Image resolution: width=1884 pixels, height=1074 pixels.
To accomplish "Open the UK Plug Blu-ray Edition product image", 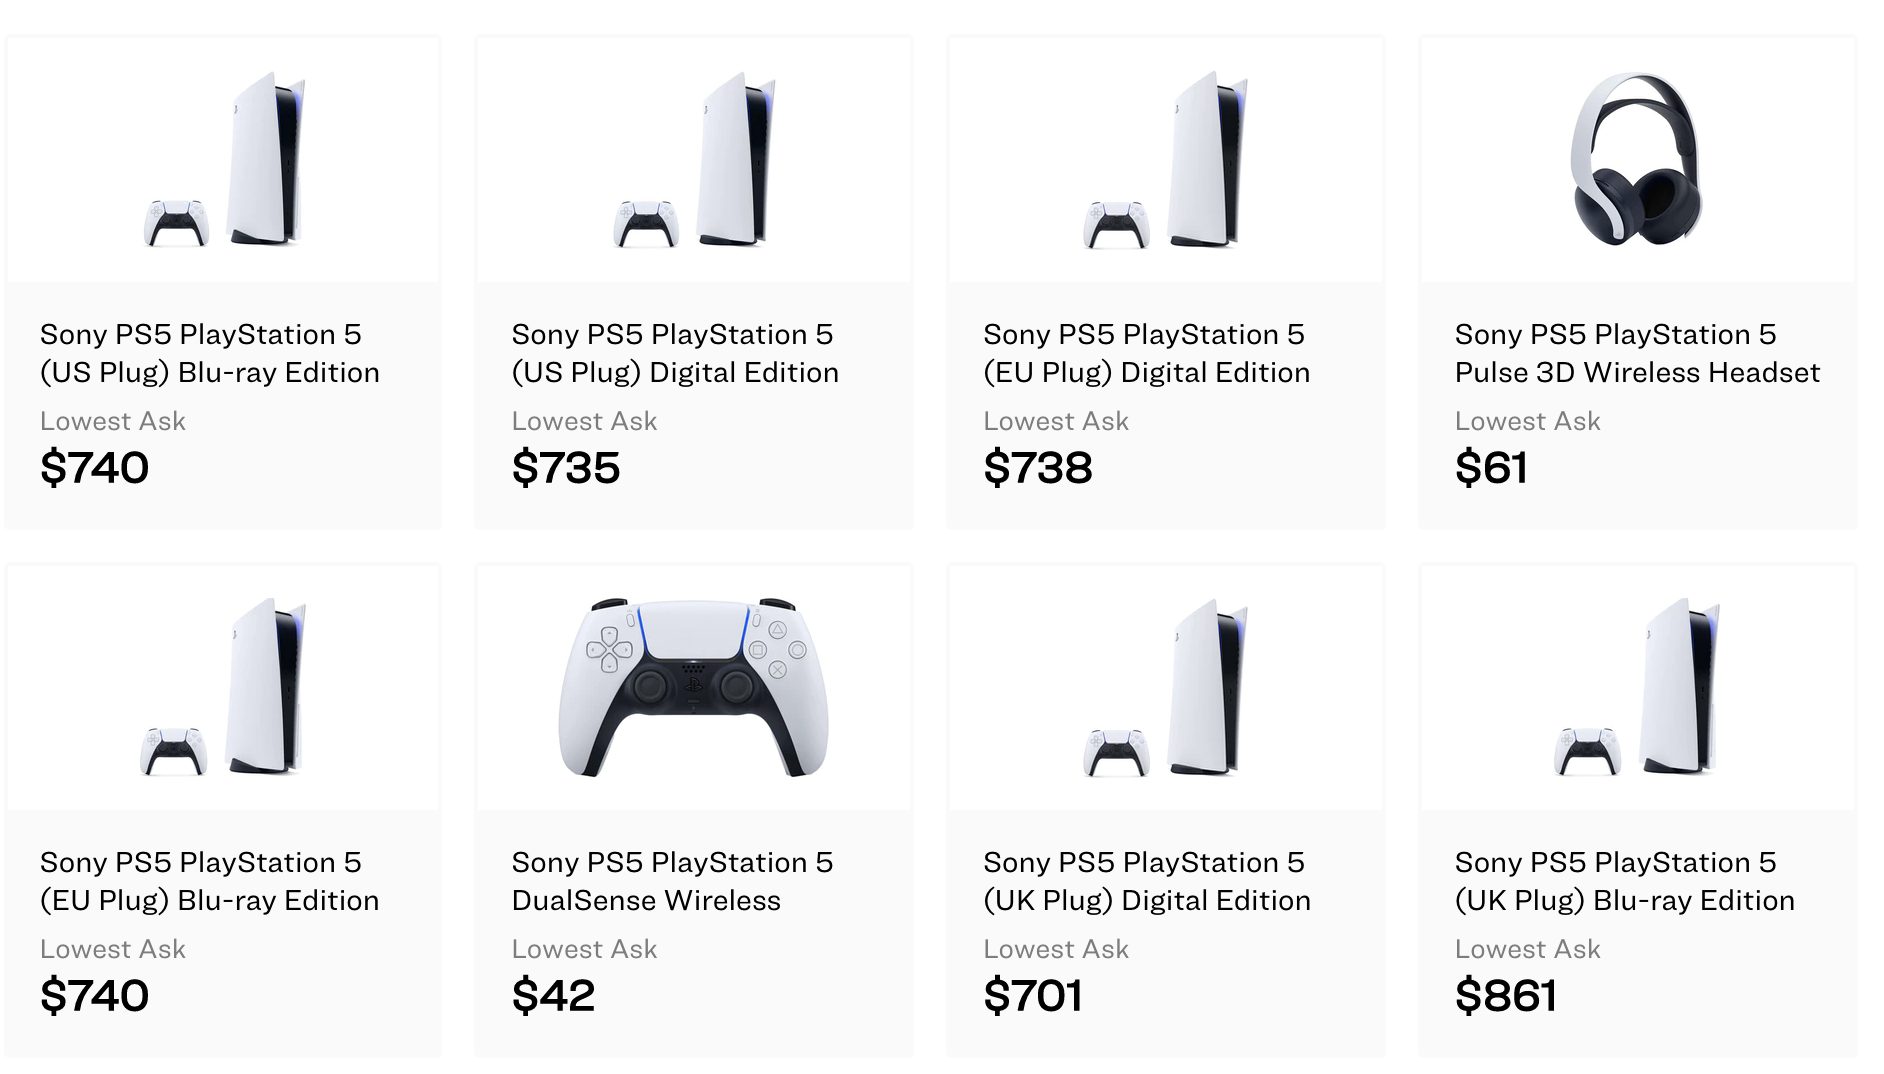I will (1637, 688).
